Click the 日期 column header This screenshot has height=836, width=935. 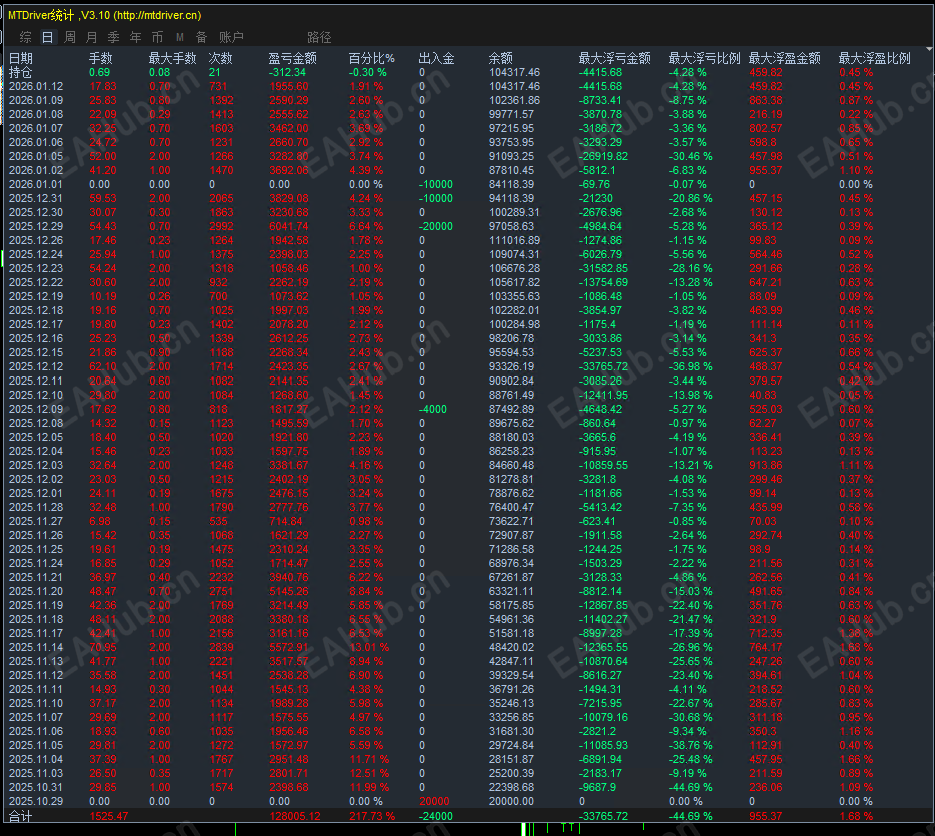point(21,58)
